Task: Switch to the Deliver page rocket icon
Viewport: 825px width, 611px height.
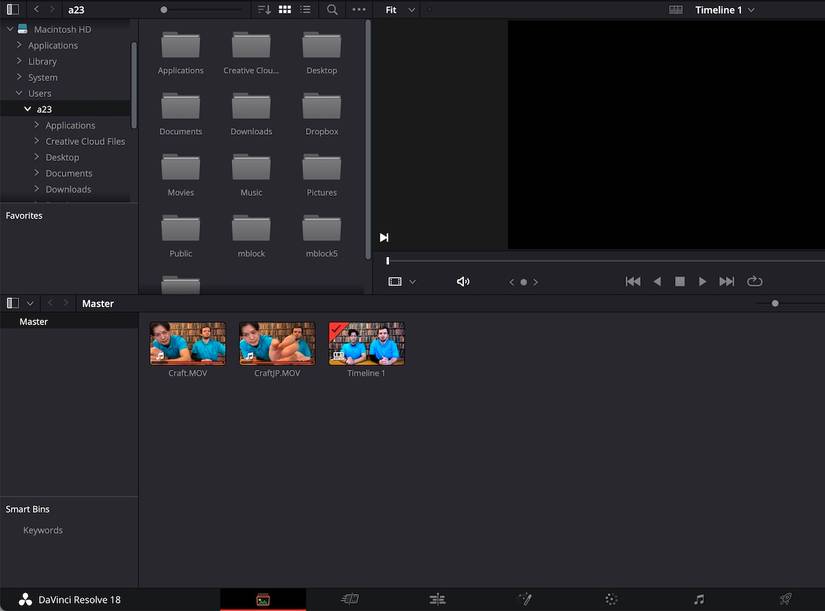Action: (786, 599)
